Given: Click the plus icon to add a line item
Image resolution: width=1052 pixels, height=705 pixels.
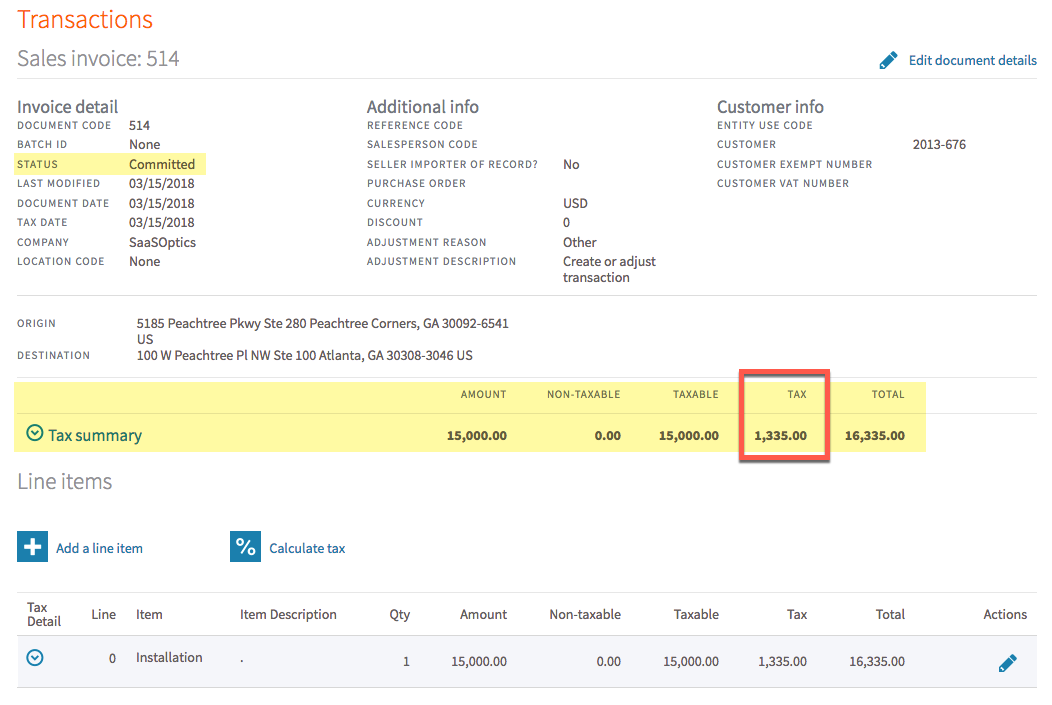Looking at the screenshot, I should tap(32, 547).
